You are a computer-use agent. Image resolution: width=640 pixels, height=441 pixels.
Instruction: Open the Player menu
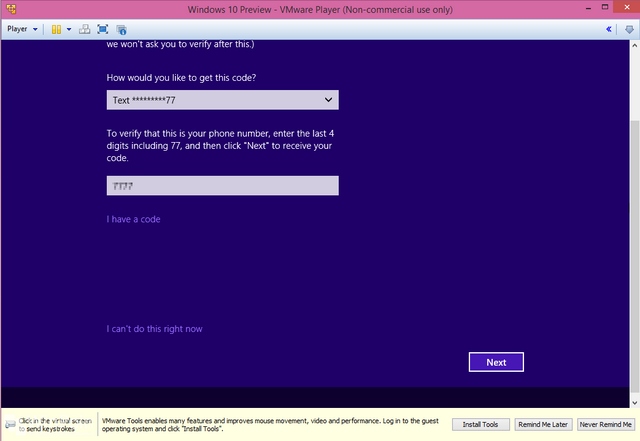22,29
